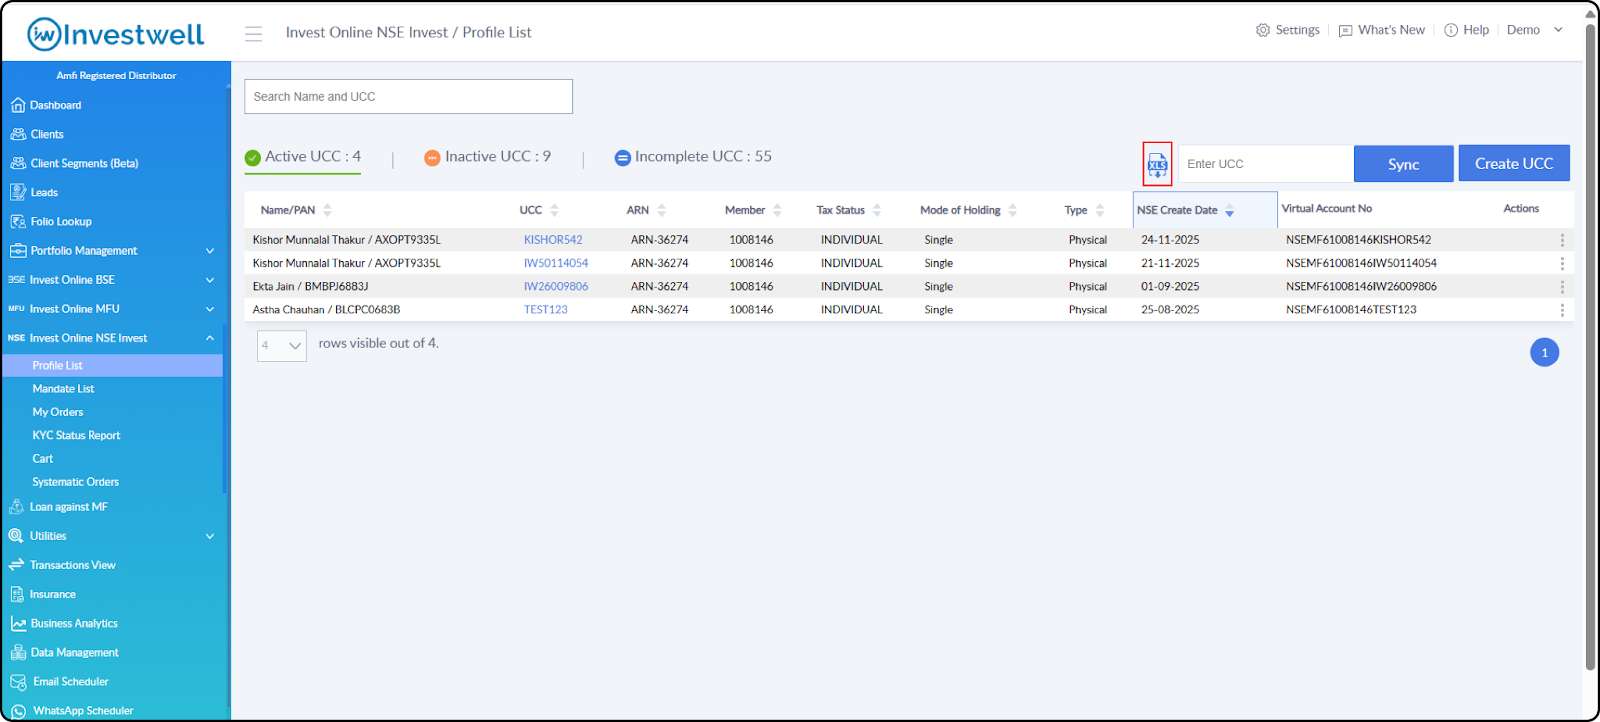The image size is (1600, 722).
Task: Open Transactions View
Action: pos(62,565)
